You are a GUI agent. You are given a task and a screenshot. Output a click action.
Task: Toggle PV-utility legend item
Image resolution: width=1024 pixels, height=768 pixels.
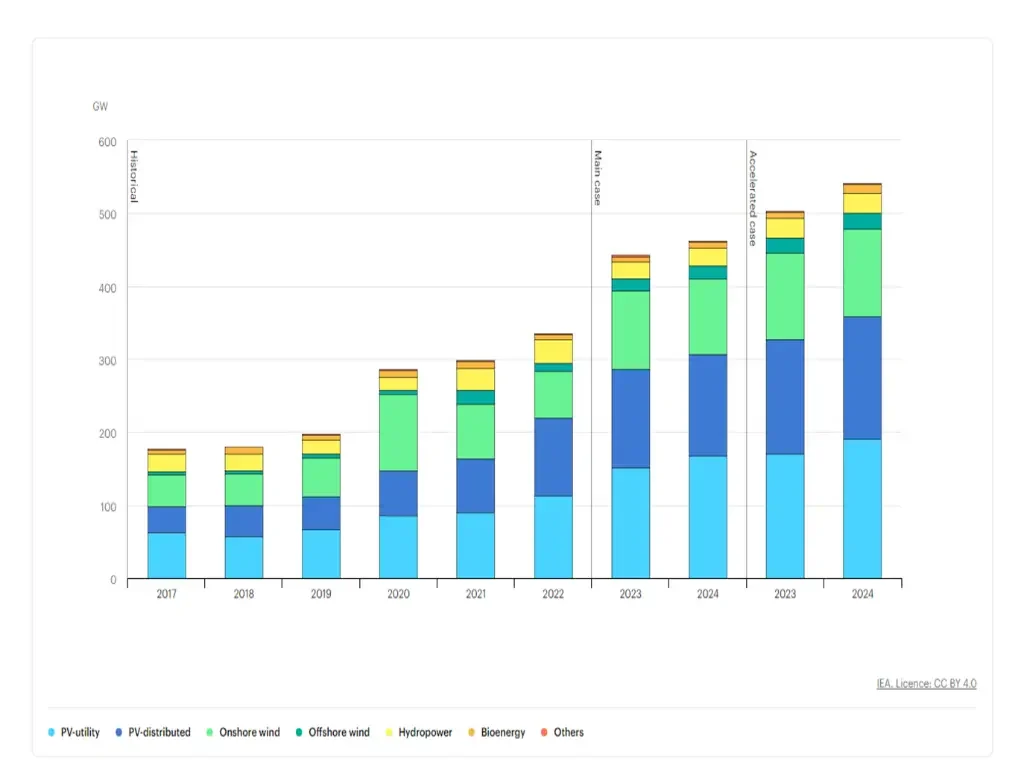click(x=73, y=732)
